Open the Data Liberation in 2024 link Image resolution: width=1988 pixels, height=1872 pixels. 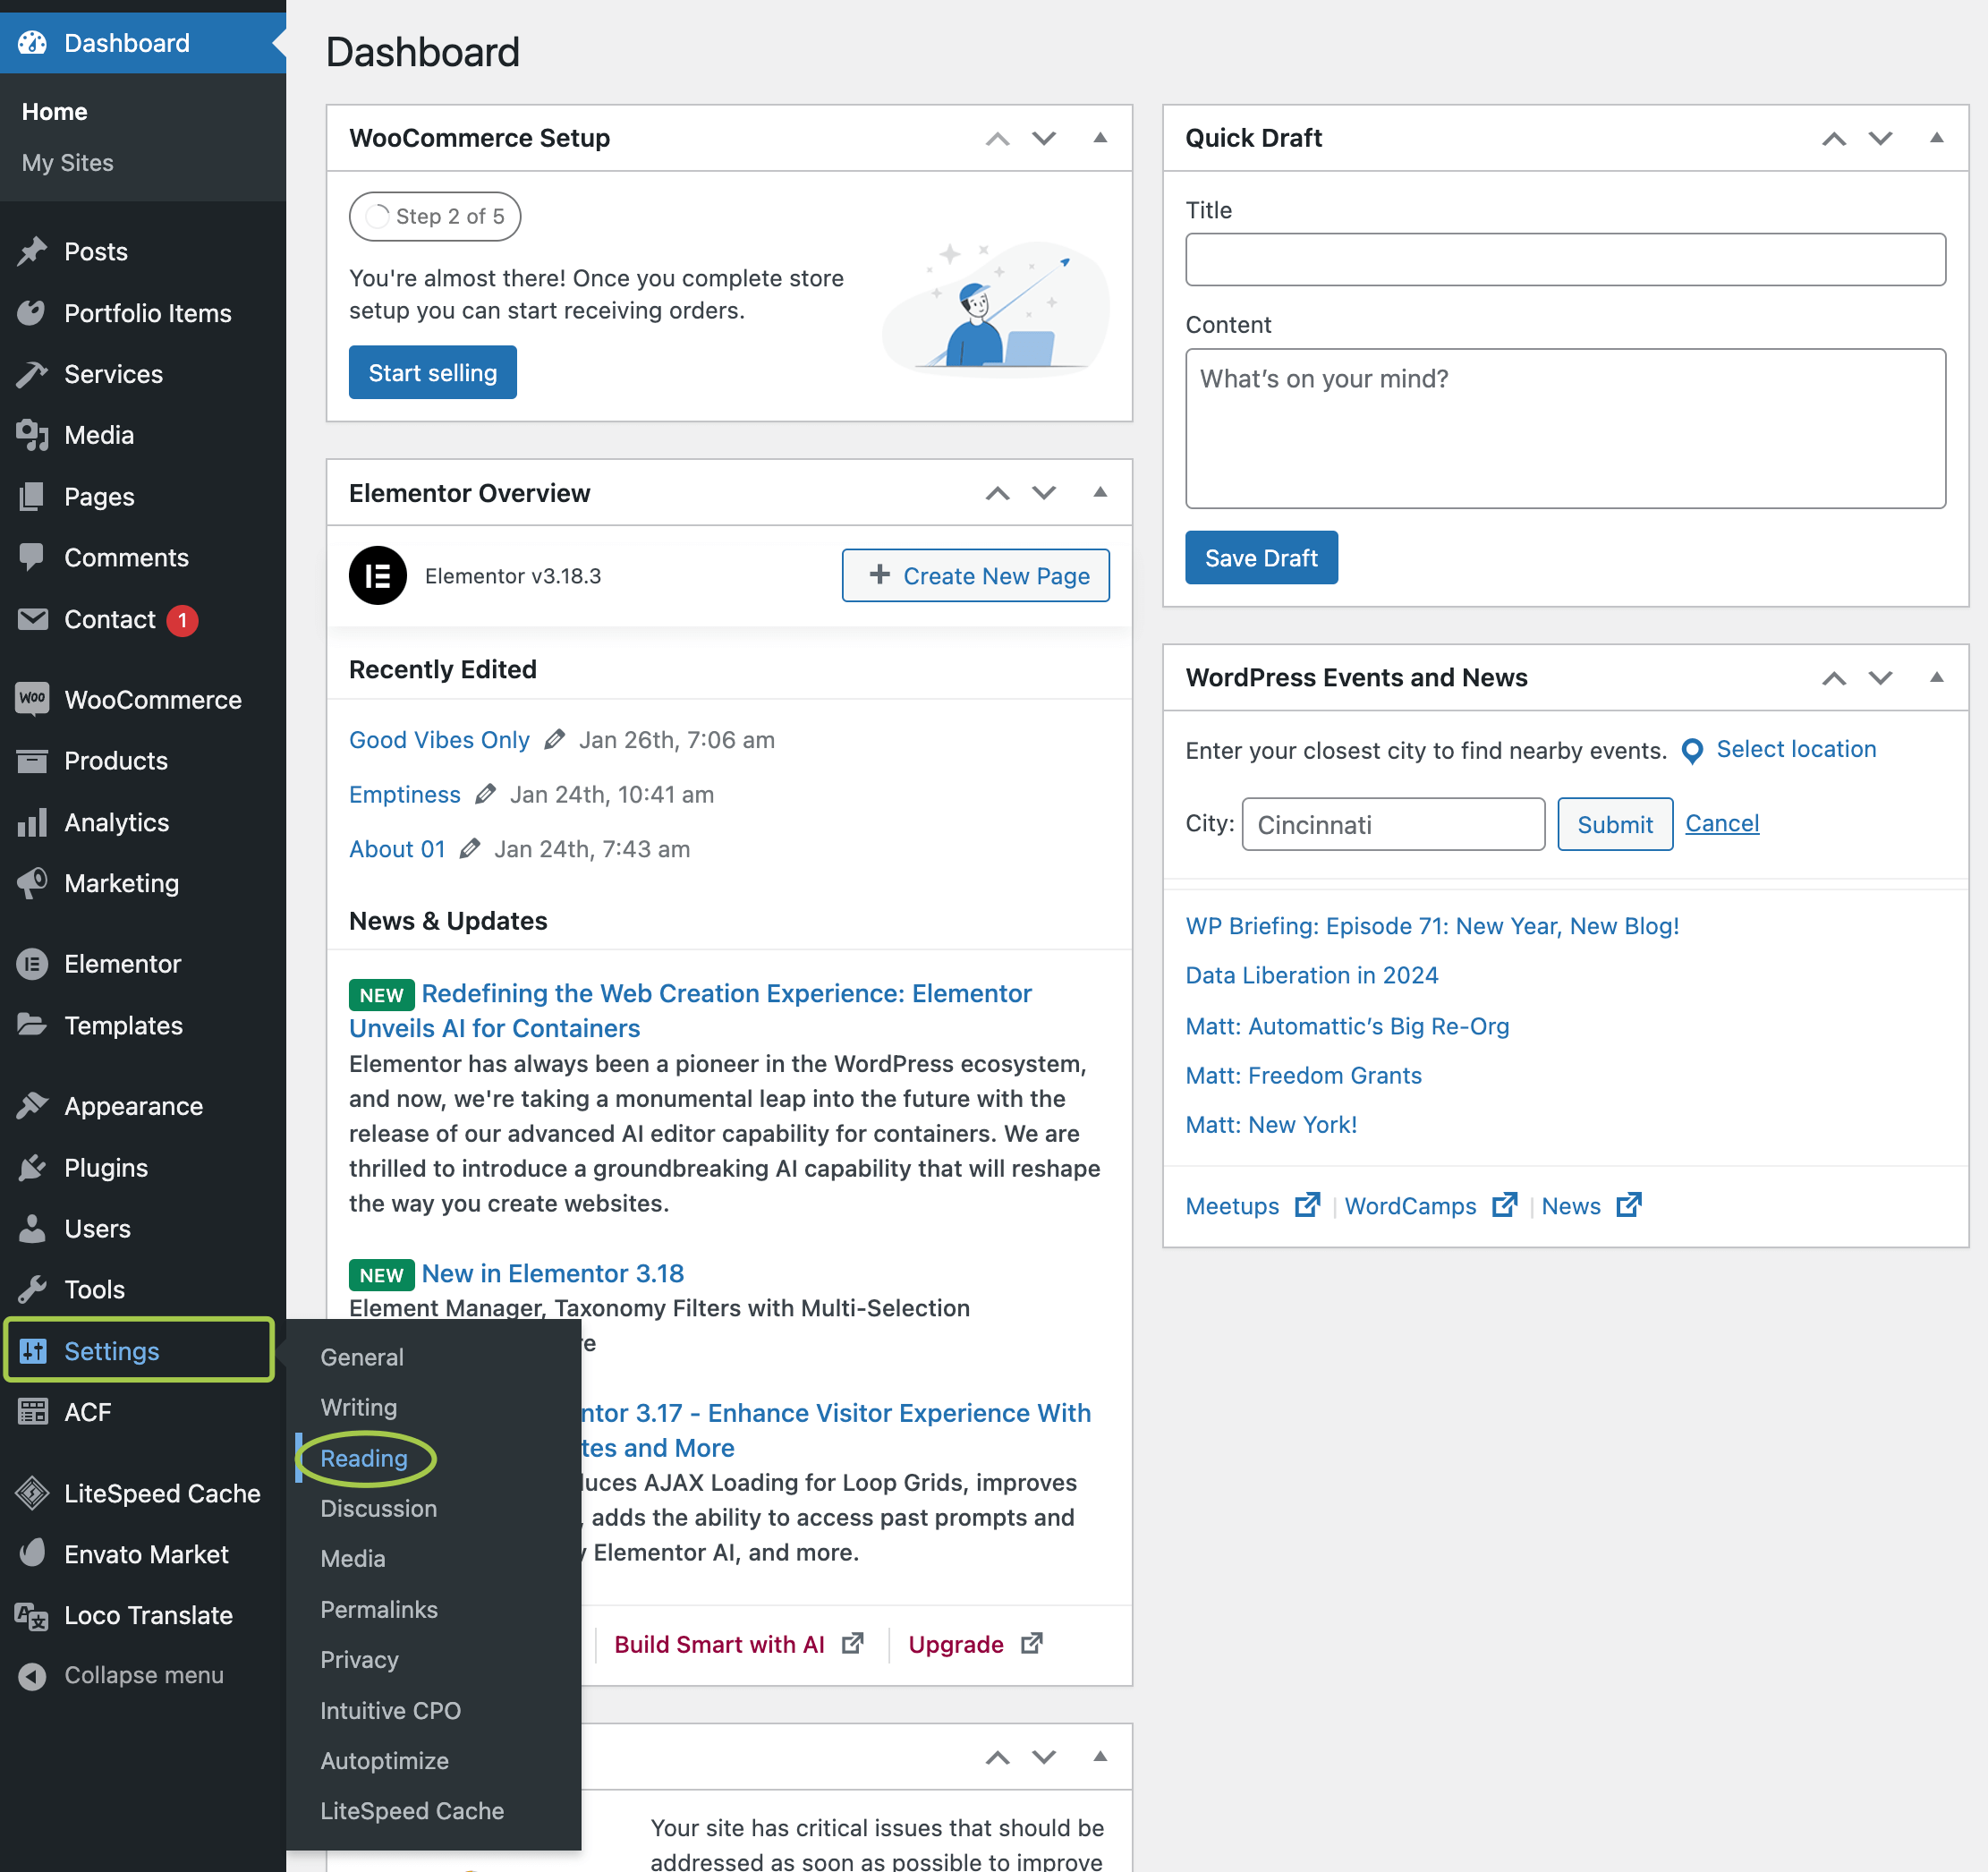(x=1311, y=975)
